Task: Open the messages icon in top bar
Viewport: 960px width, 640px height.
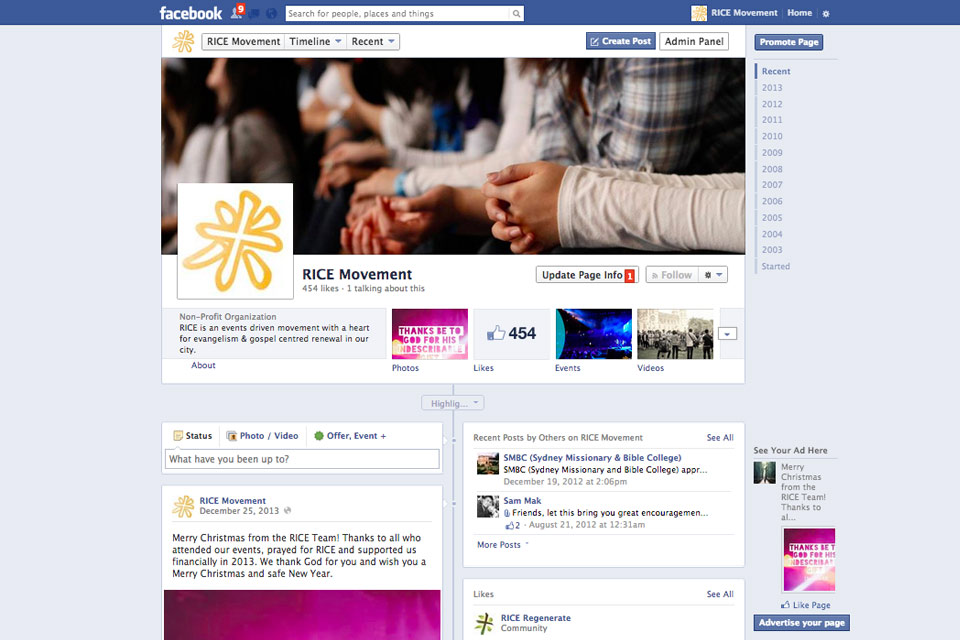Action: [254, 13]
